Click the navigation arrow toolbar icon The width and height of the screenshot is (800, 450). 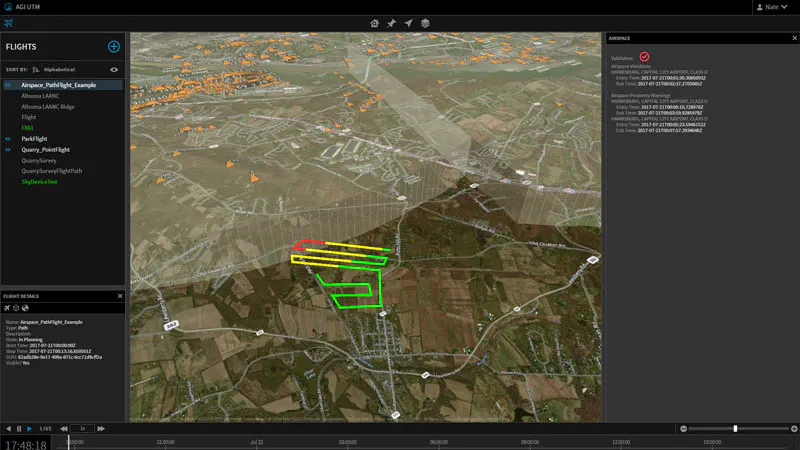408,23
